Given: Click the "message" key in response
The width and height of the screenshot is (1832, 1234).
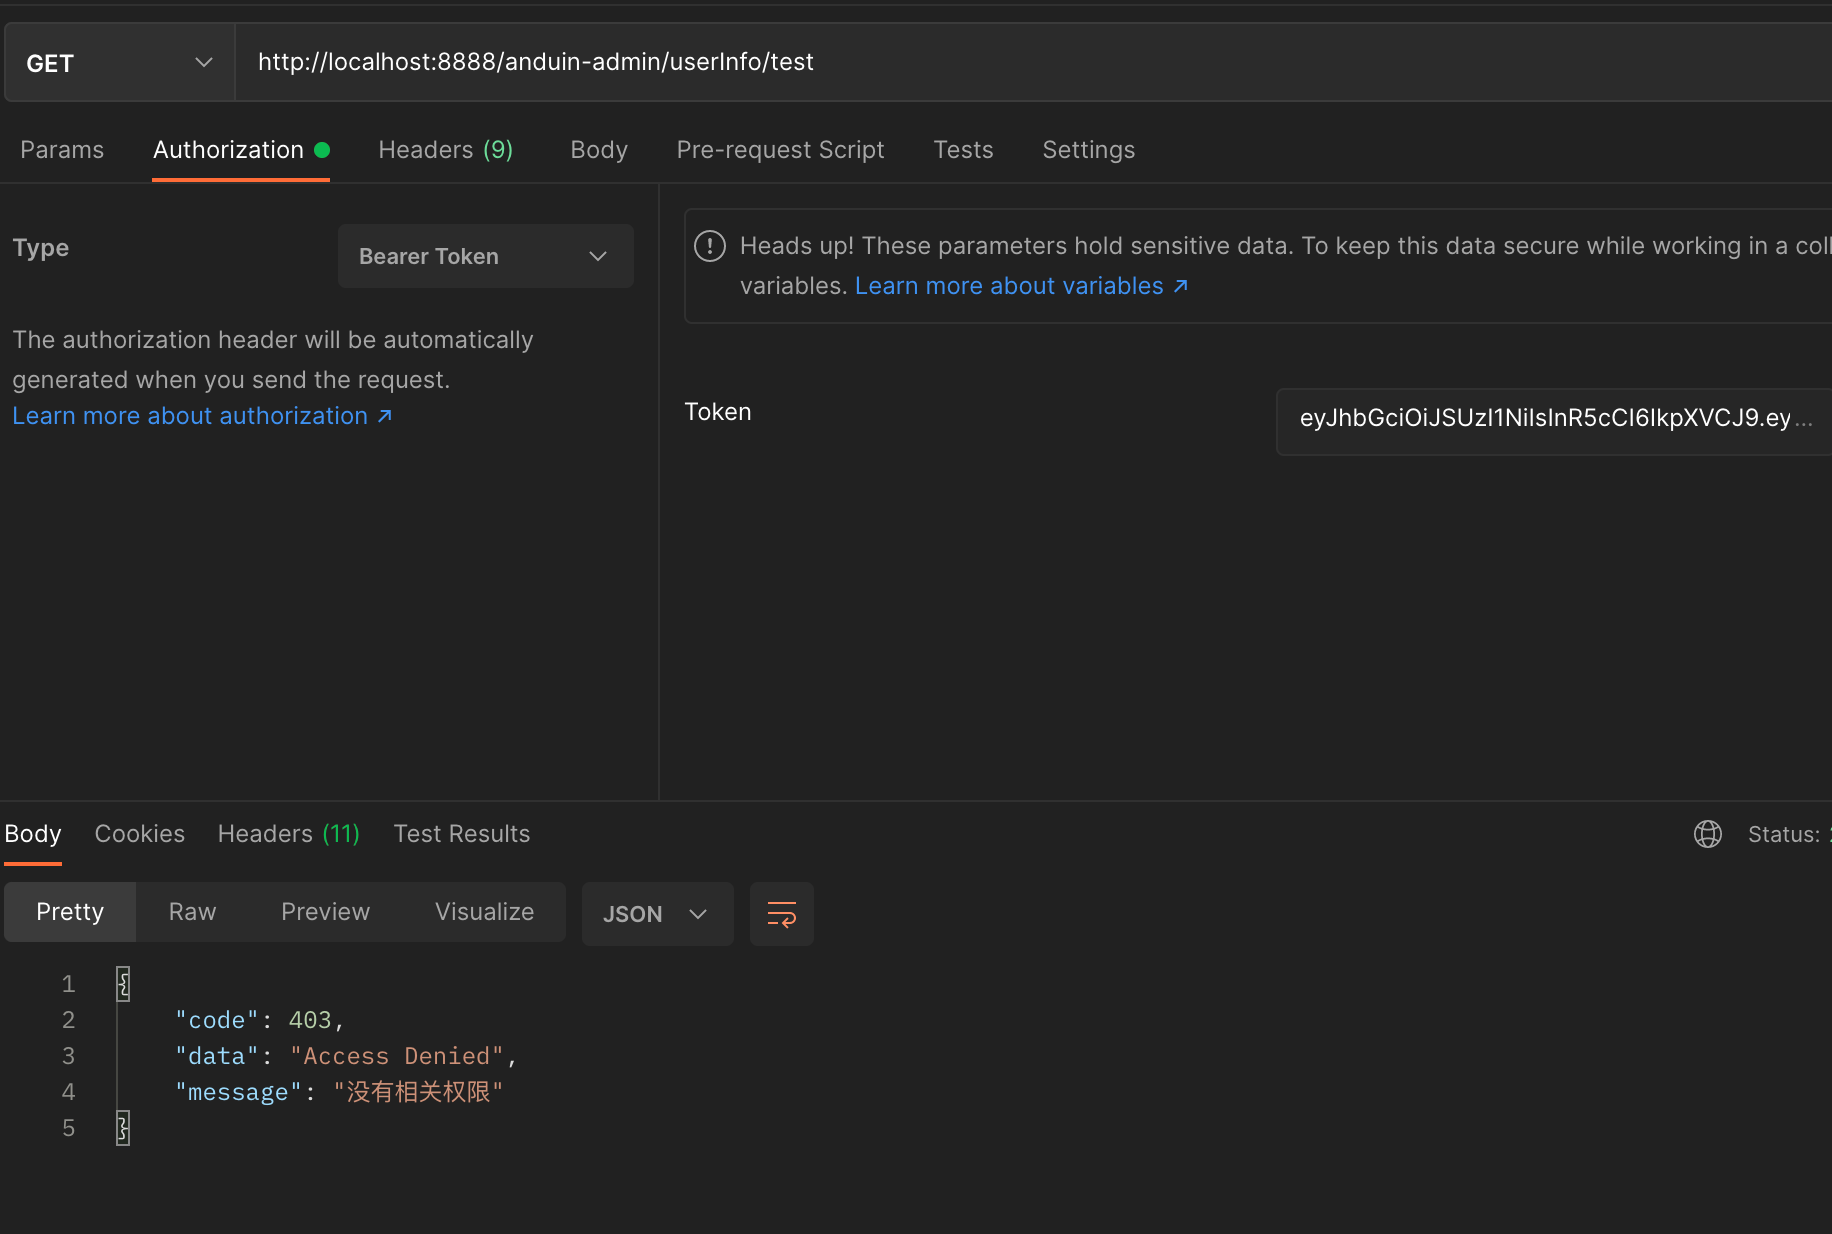Looking at the screenshot, I should [238, 1092].
